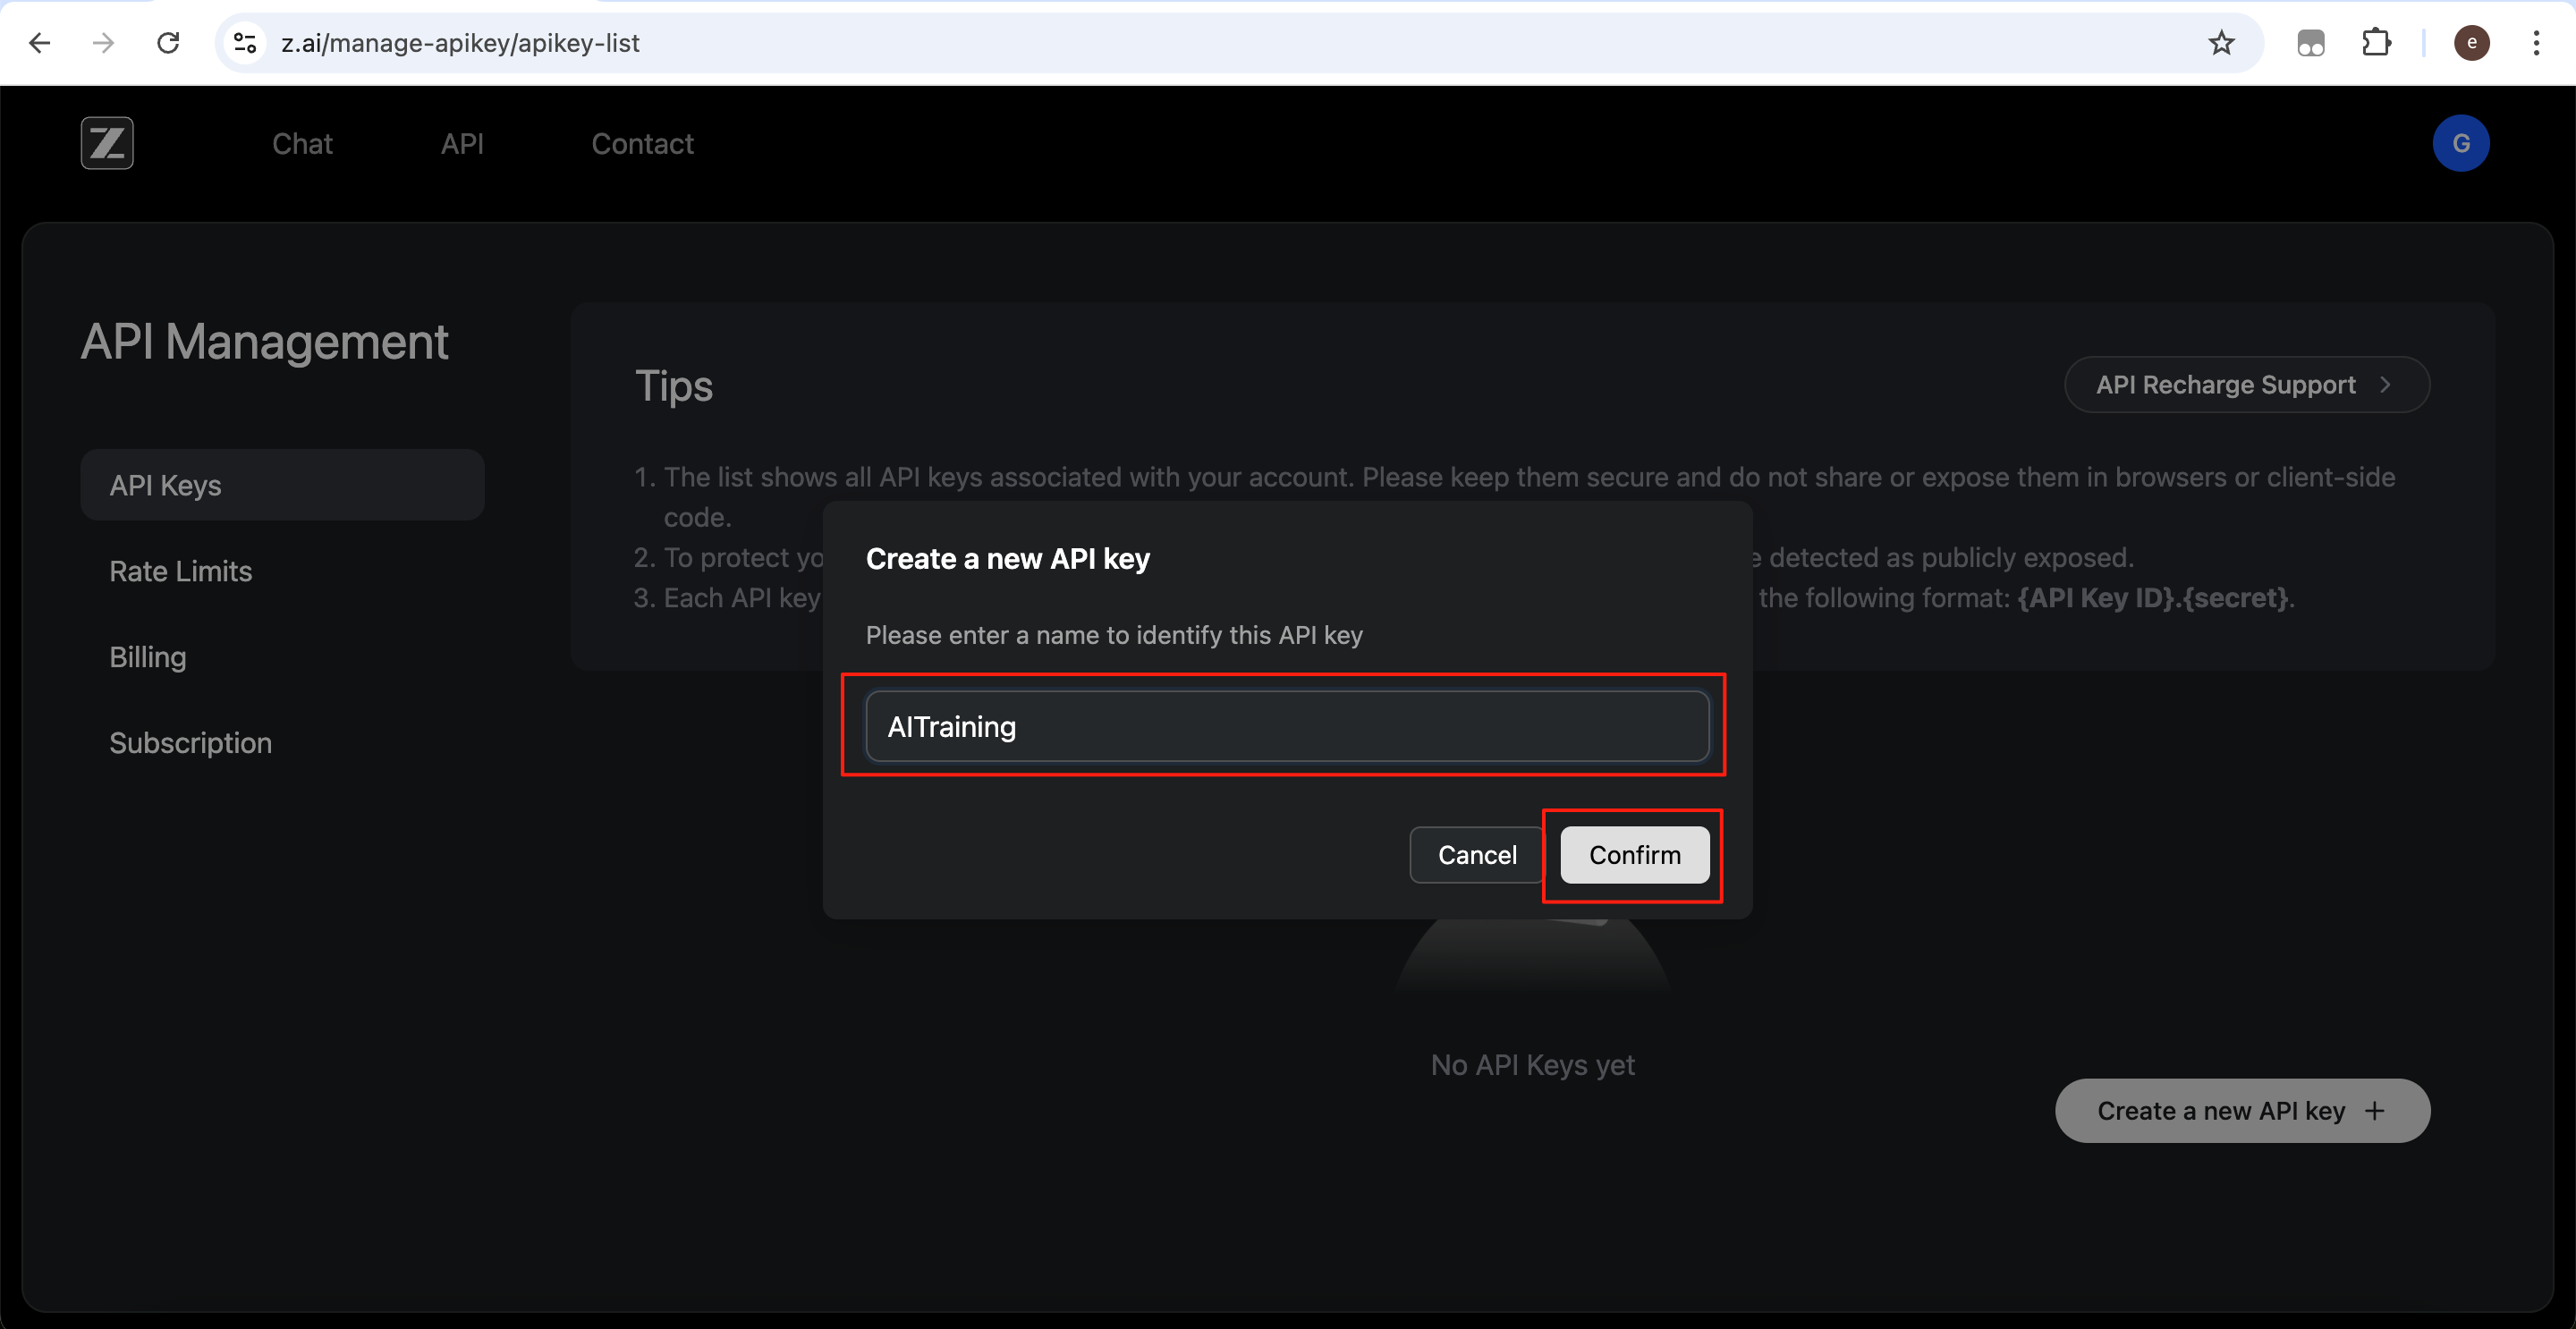Click the Z.ai logo icon
Viewport: 2576px width, 1329px height.
[107, 143]
